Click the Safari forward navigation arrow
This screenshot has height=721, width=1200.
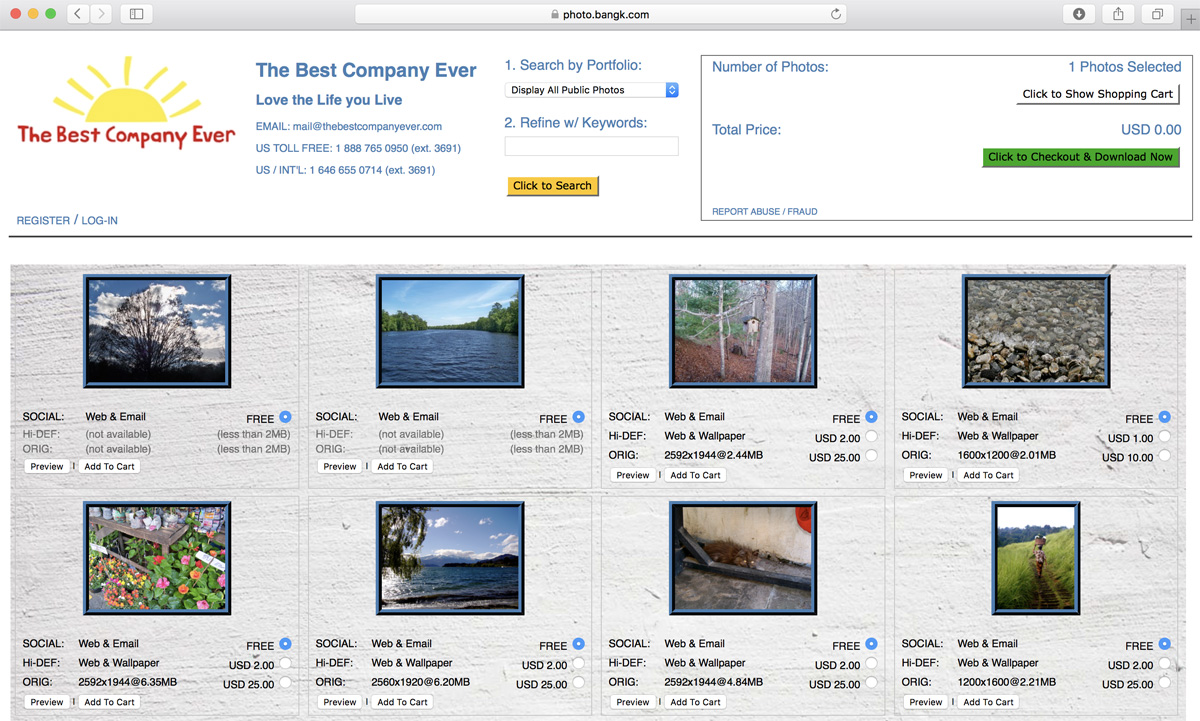click(x=101, y=14)
